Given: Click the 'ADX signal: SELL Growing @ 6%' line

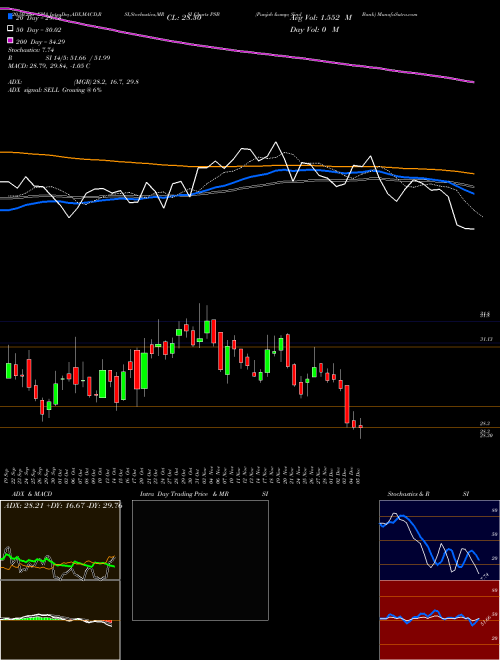Looking at the screenshot, I should click(x=55, y=90).
